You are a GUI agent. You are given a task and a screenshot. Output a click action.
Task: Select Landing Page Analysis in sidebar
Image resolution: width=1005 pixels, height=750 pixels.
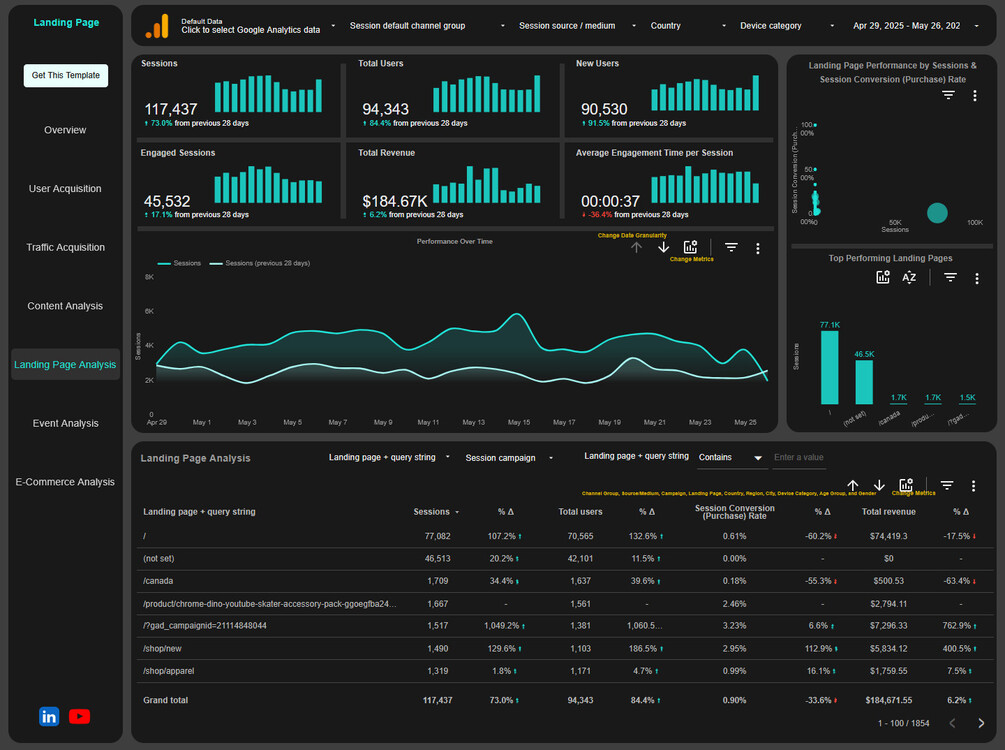click(x=65, y=365)
